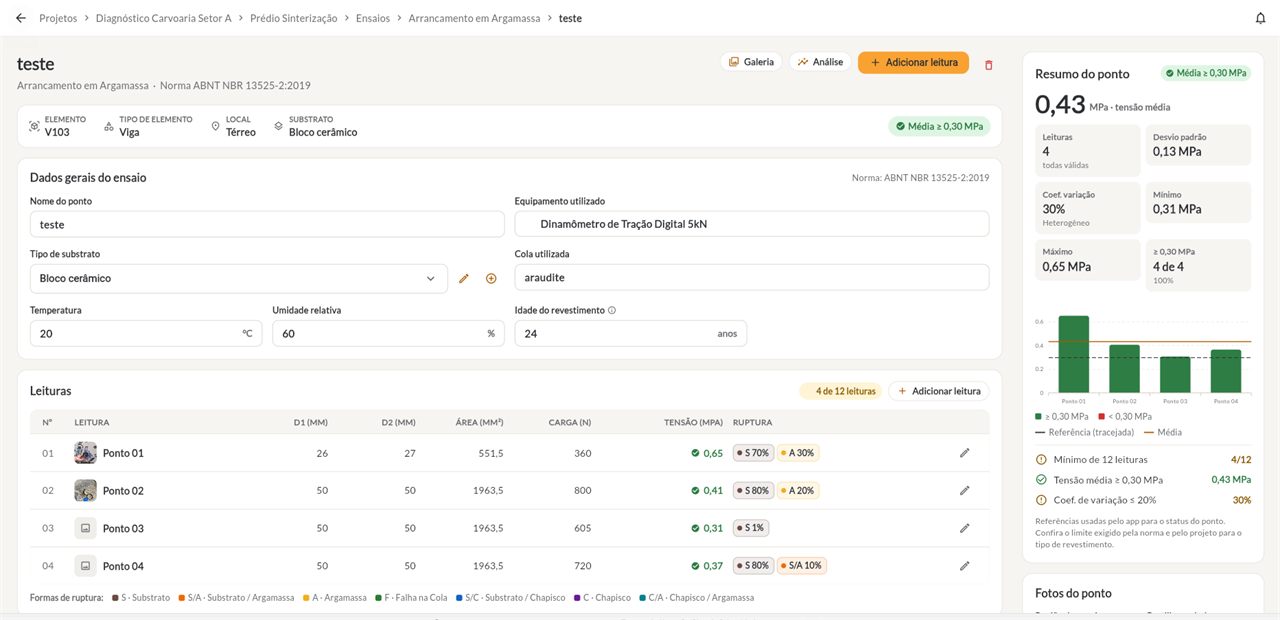Edit the Ponto 03 reading row
This screenshot has width=1280, height=620.
click(x=965, y=528)
